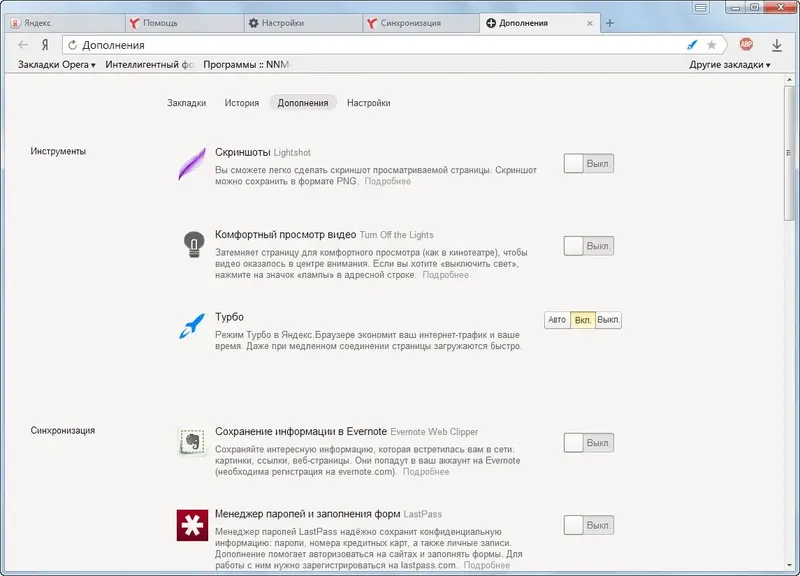800x576 pixels.
Task: Click the Менеджер паролей и заполнения форм title
Action: (307, 514)
